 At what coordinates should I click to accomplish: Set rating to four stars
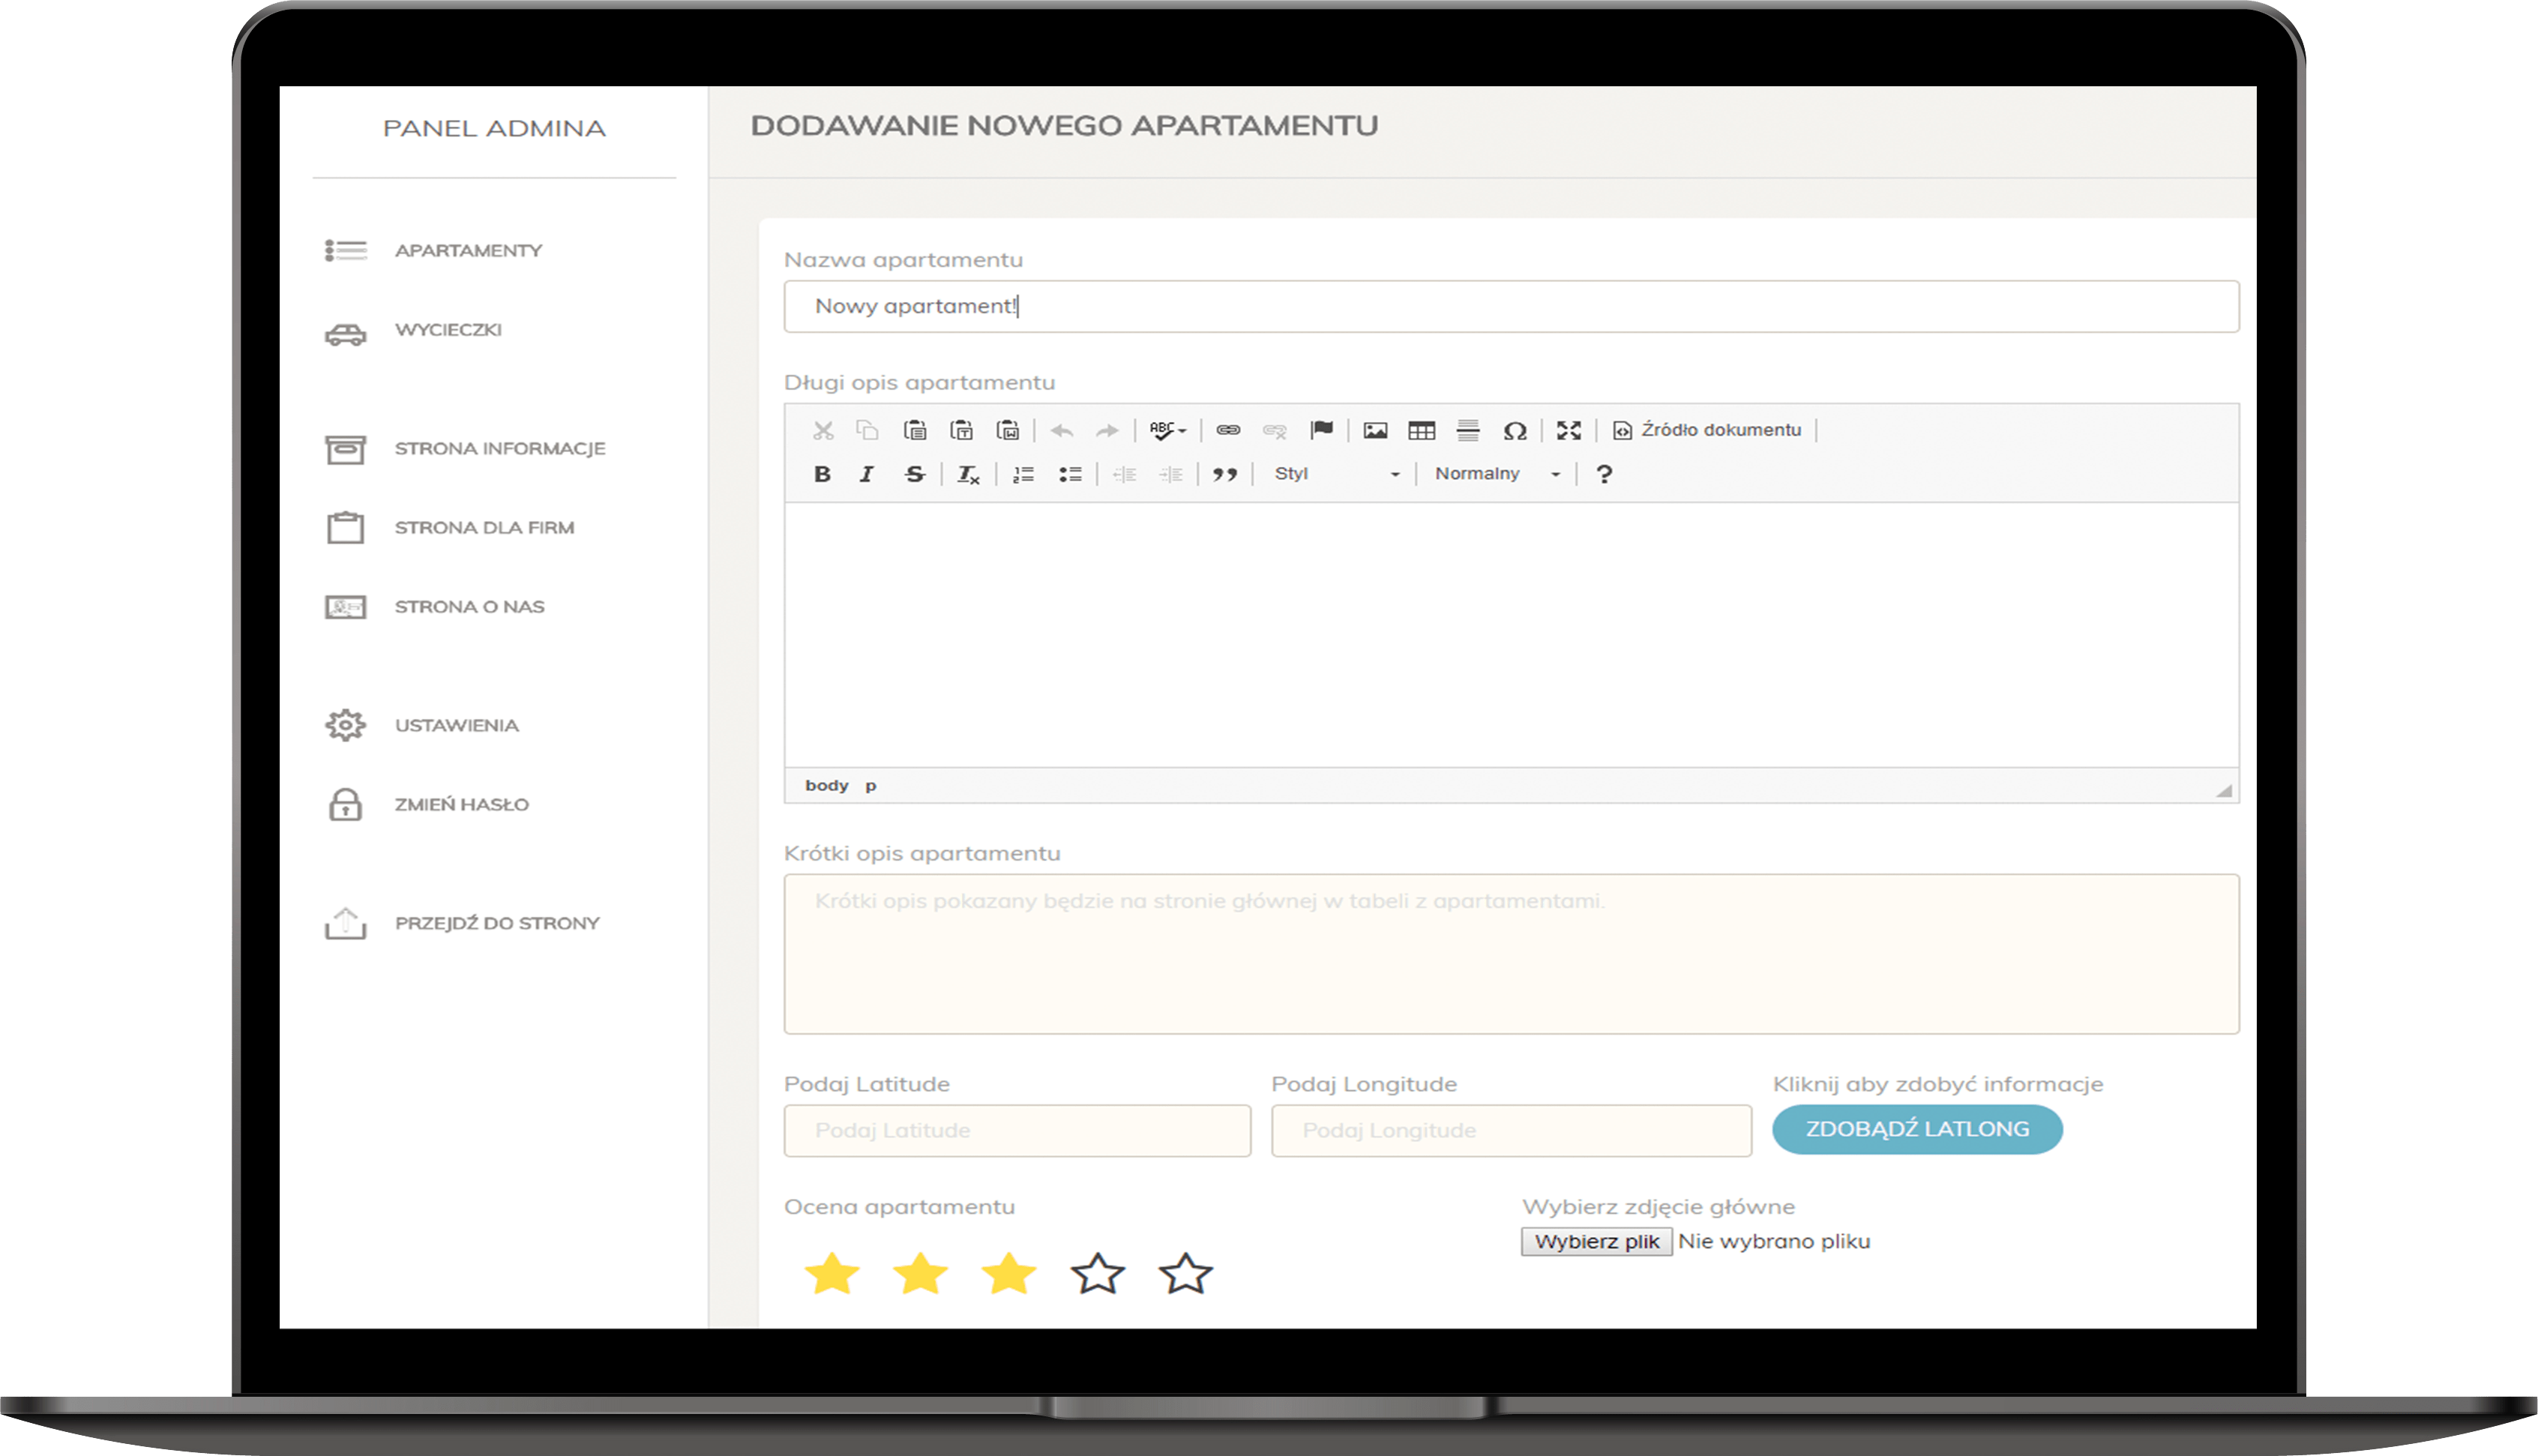[x=1097, y=1274]
